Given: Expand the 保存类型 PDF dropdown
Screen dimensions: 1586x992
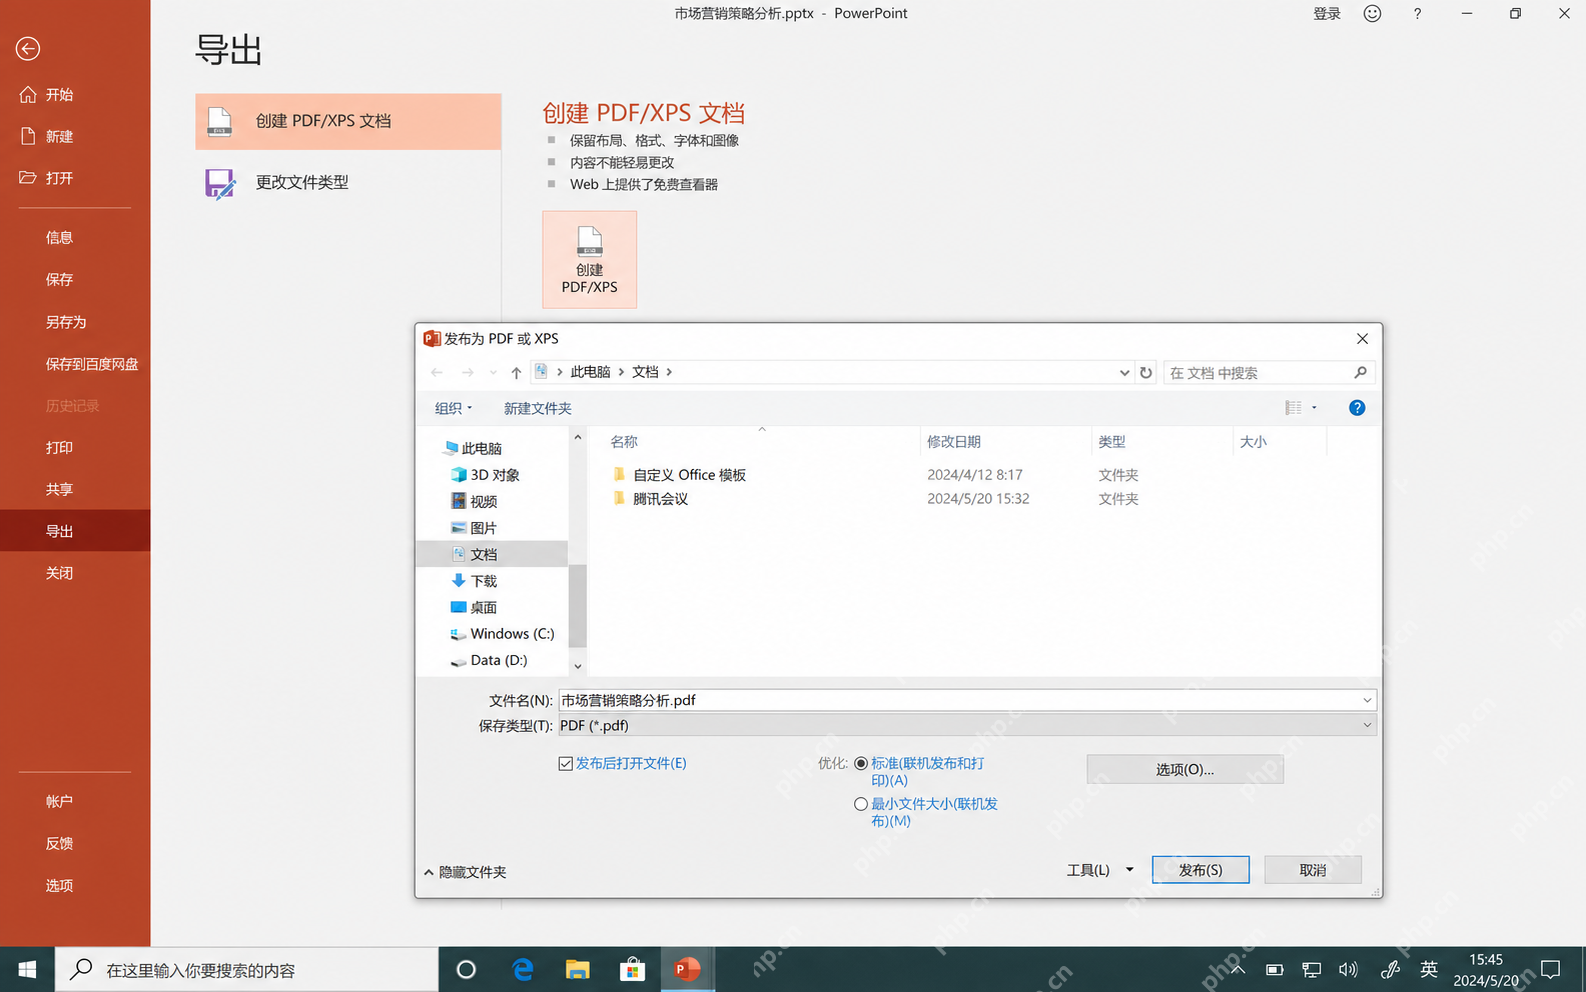Looking at the screenshot, I should [x=1367, y=725].
